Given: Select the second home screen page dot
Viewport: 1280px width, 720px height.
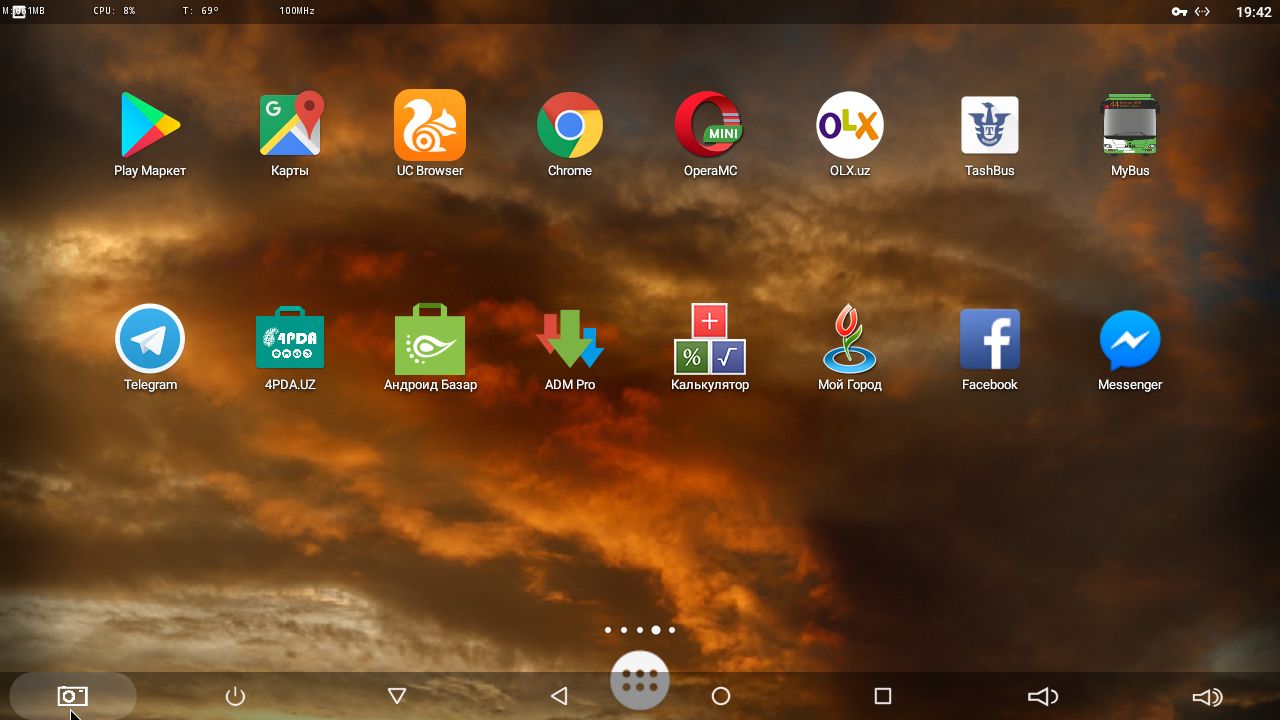Looking at the screenshot, I should (x=624, y=630).
